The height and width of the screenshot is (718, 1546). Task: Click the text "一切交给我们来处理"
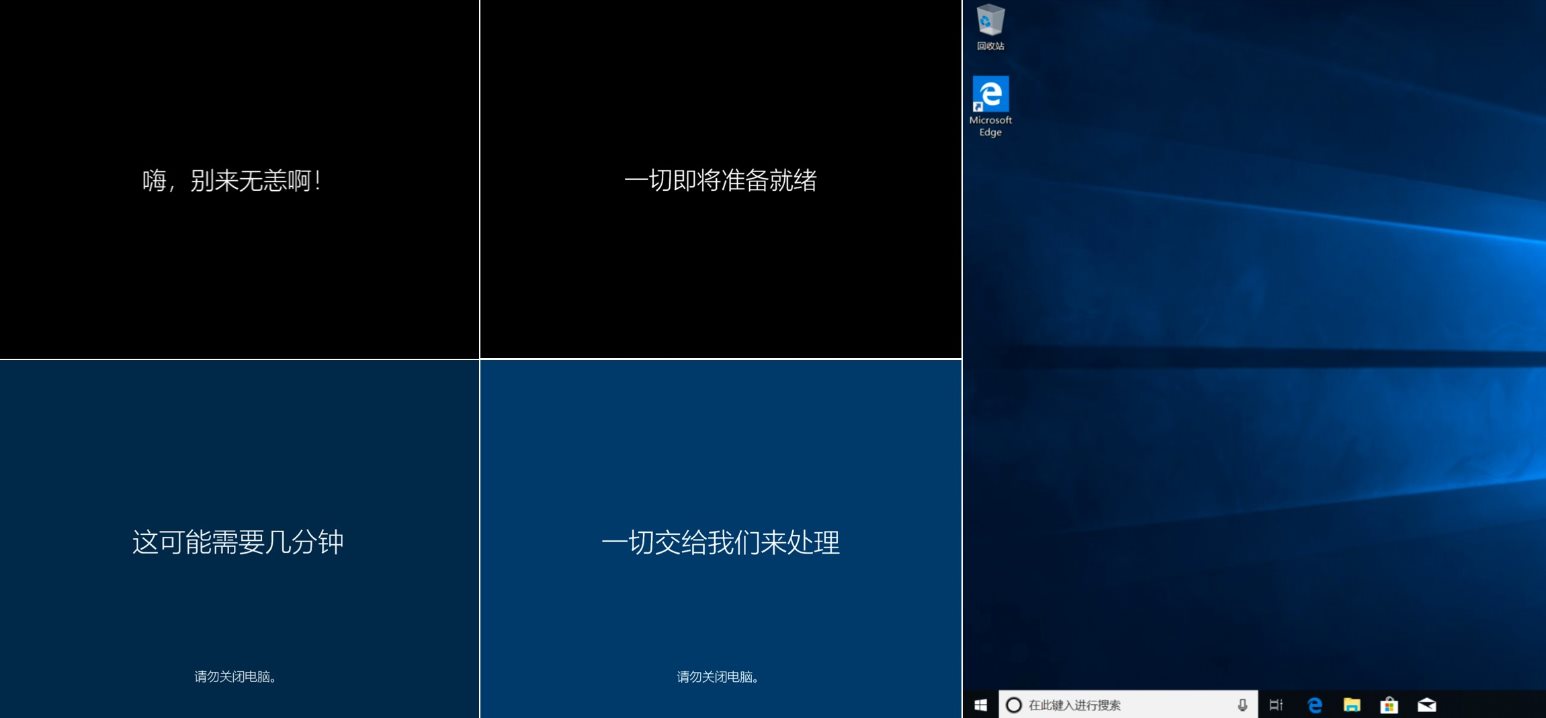[720, 543]
